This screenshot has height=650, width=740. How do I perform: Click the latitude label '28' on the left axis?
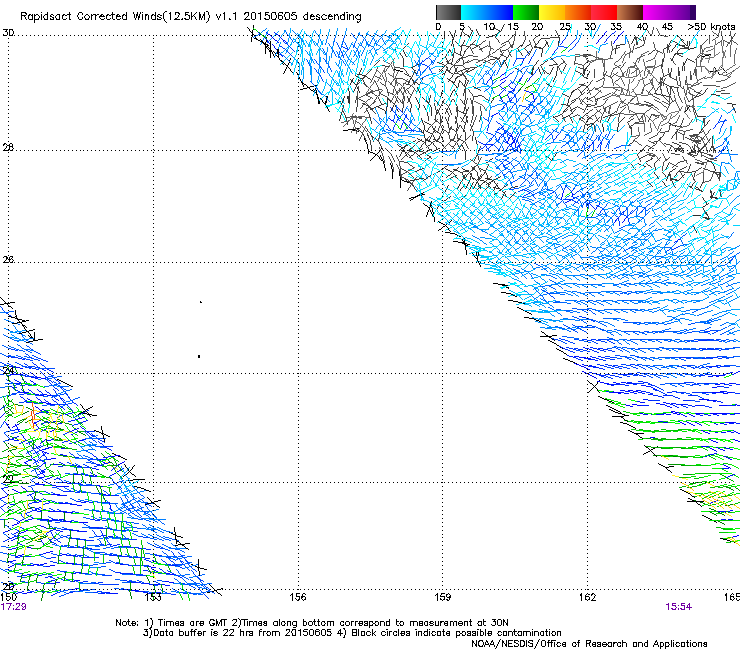[x=8, y=148]
